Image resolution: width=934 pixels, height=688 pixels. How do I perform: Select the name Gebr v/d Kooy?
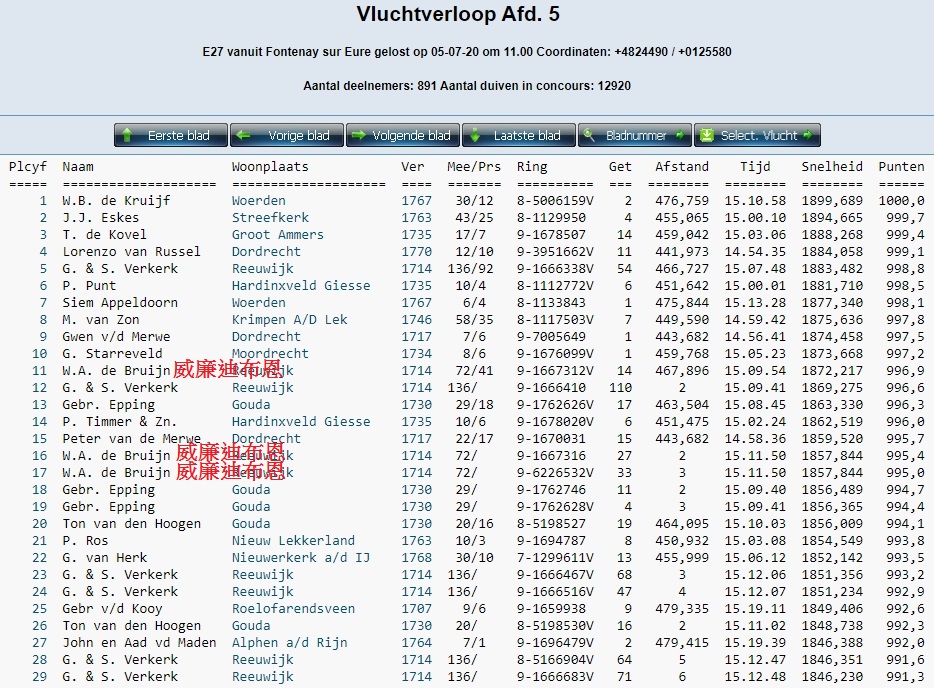pos(113,609)
